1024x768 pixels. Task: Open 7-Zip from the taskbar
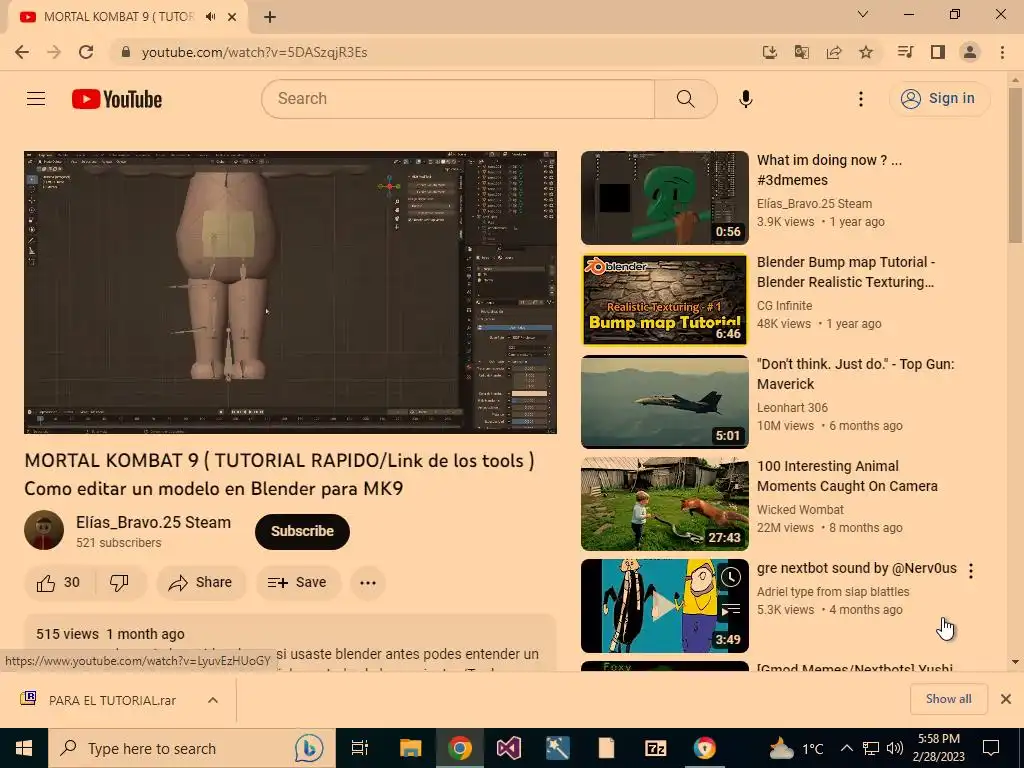655,748
